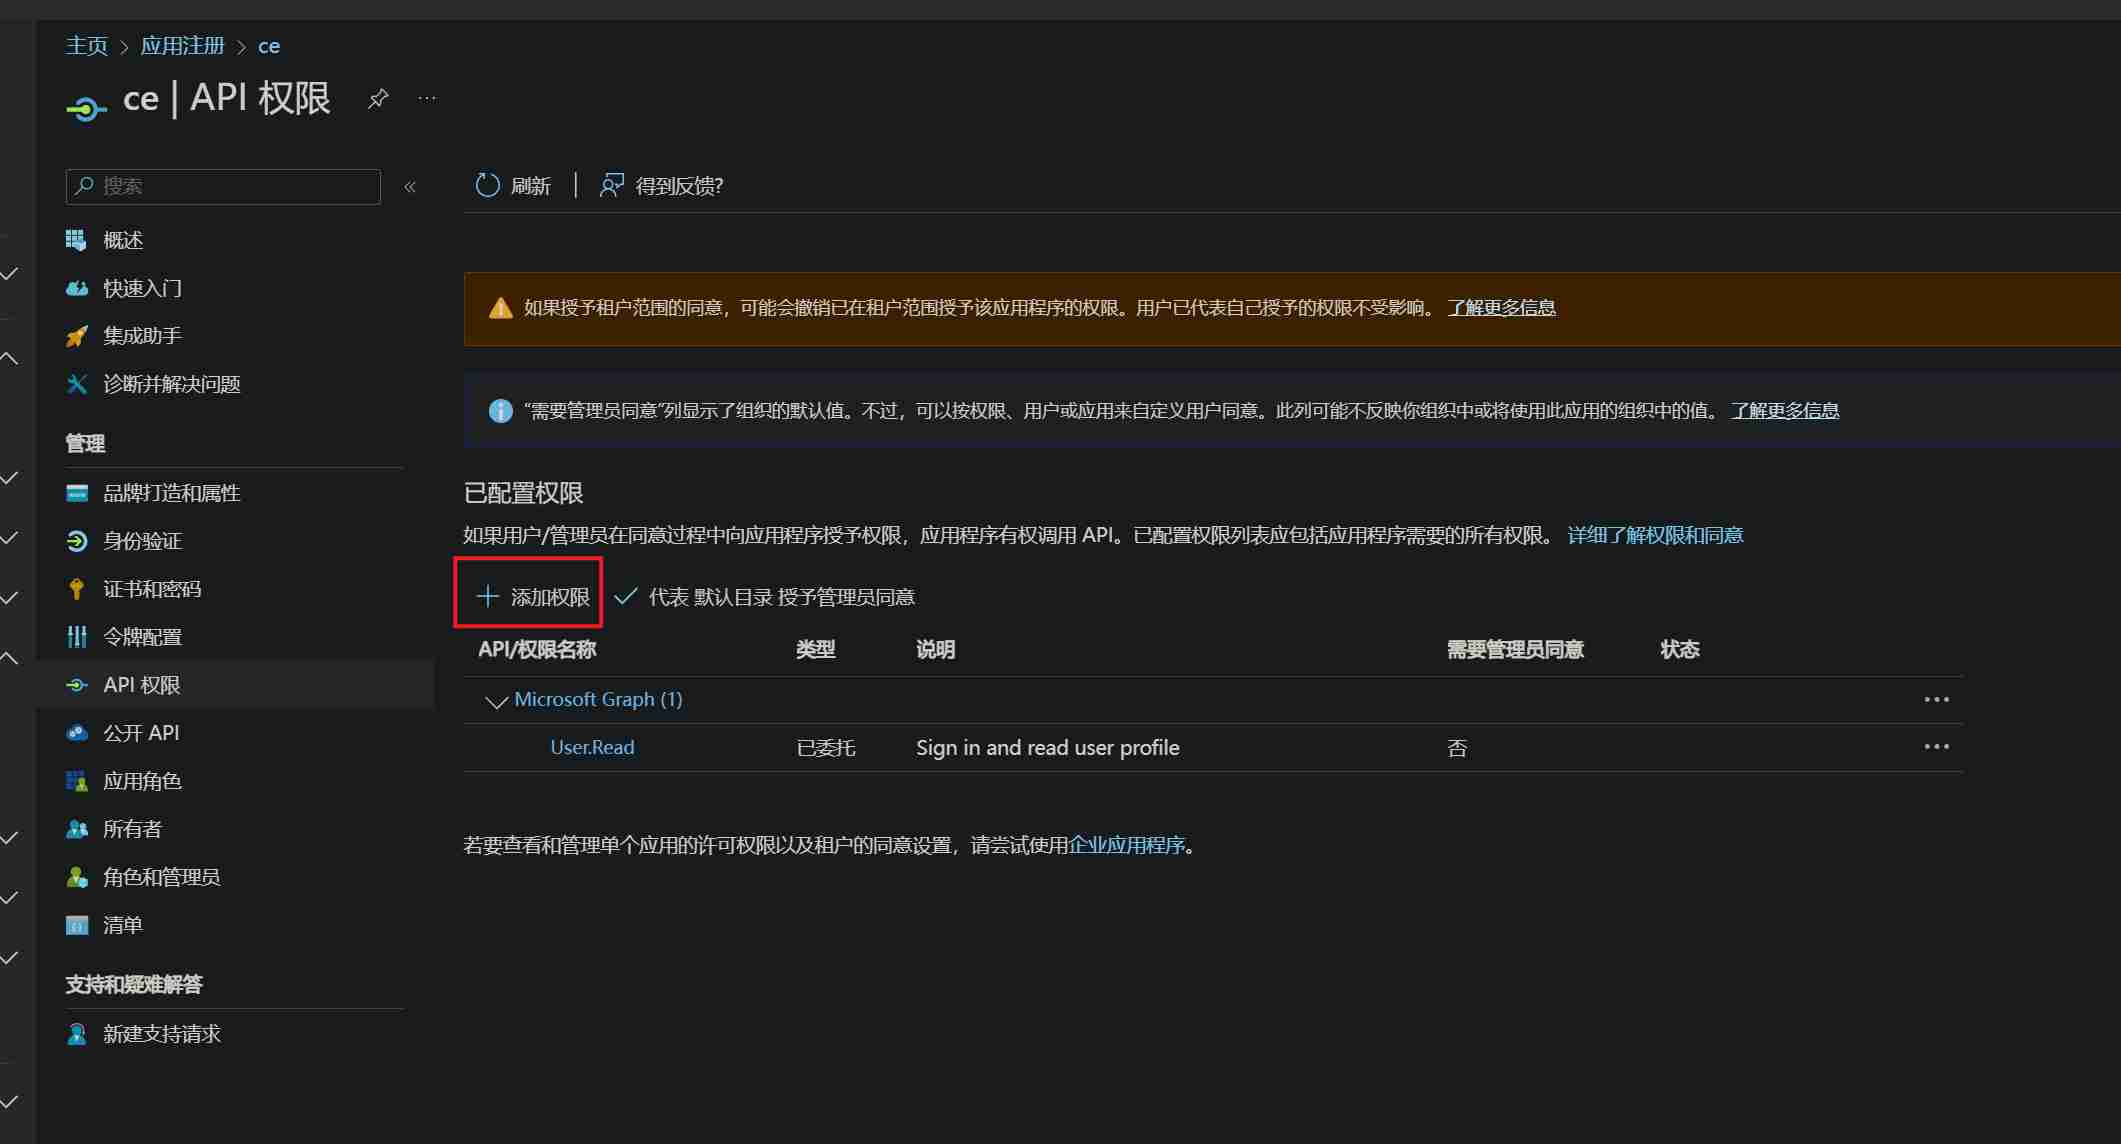Viewport: 2121px width, 1144px height.
Task: Open the ellipsis menu next to title
Action: [427, 98]
